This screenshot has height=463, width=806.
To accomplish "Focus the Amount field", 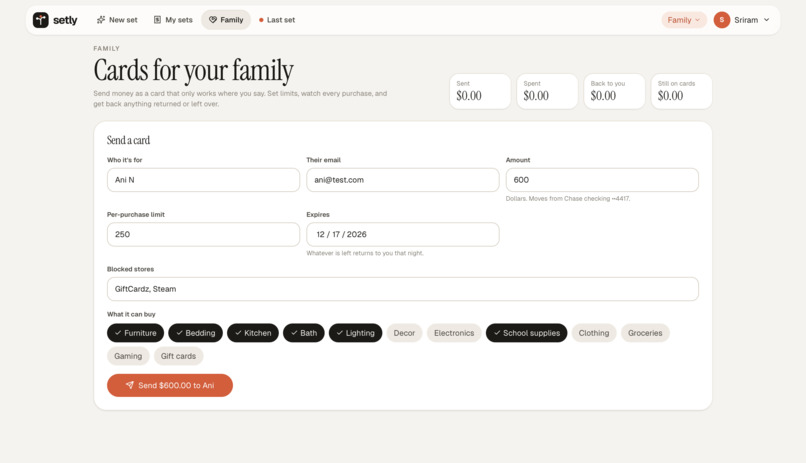I will pos(602,180).
